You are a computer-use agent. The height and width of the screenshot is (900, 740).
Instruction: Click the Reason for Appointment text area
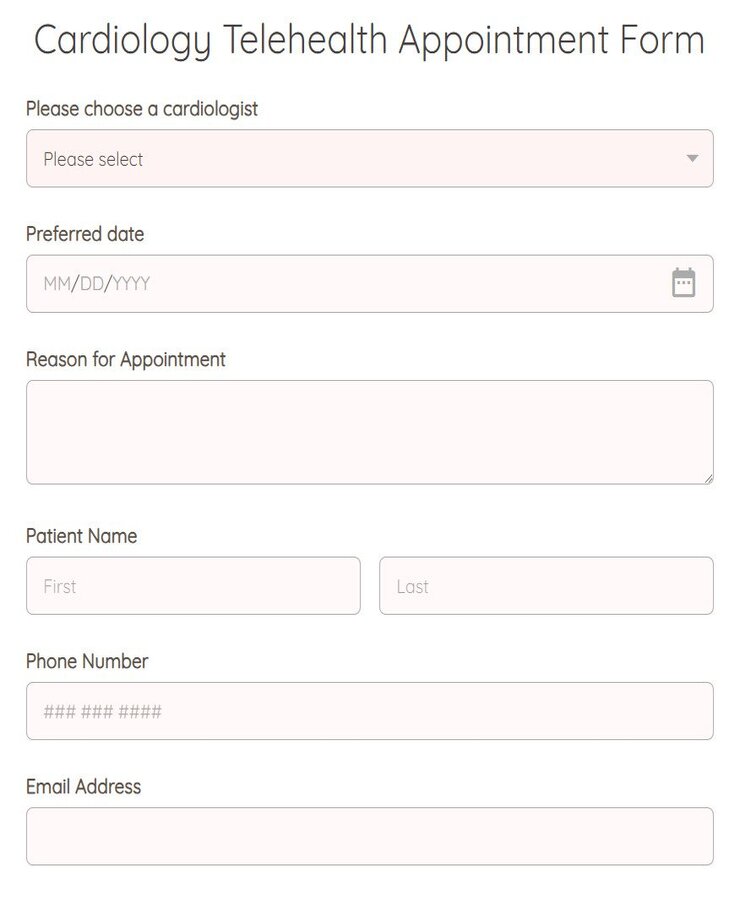[370, 430]
